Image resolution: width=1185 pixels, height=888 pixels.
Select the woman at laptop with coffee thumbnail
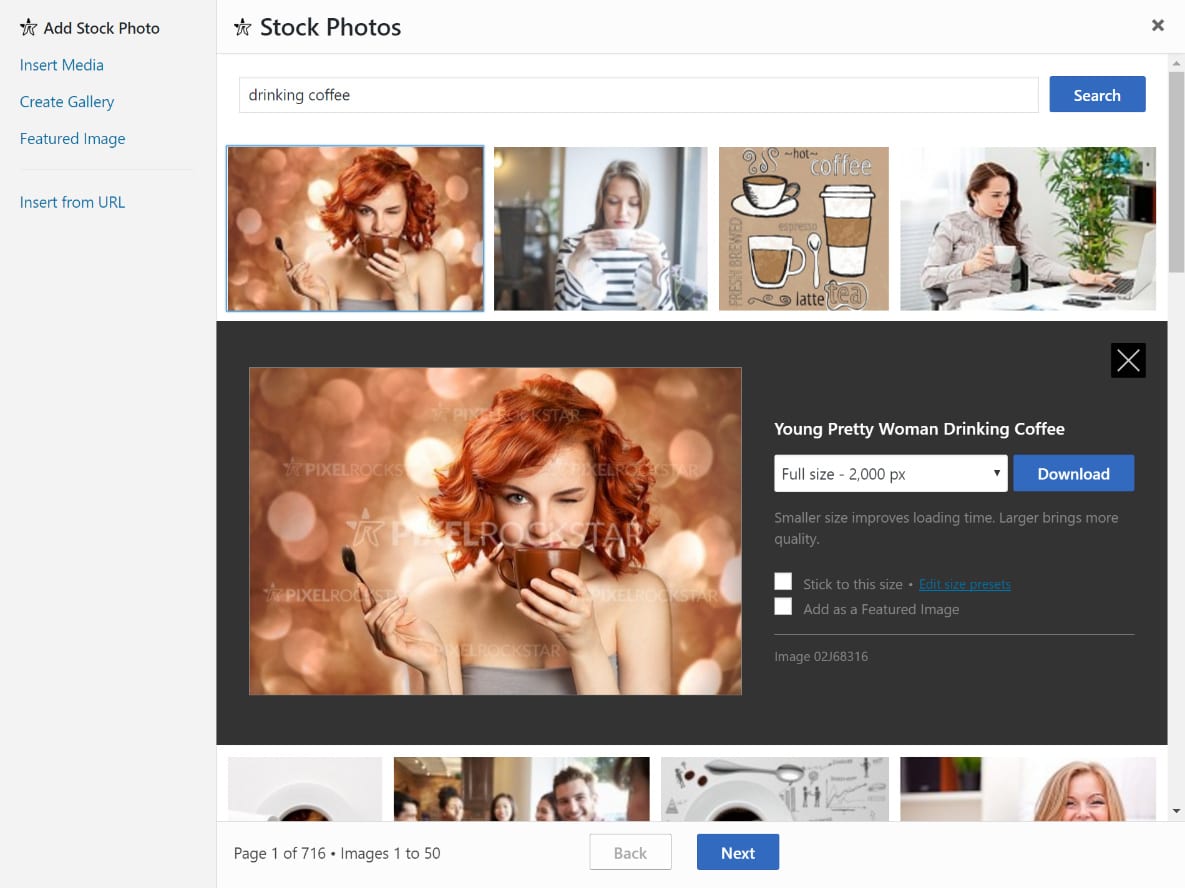(1027, 228)
